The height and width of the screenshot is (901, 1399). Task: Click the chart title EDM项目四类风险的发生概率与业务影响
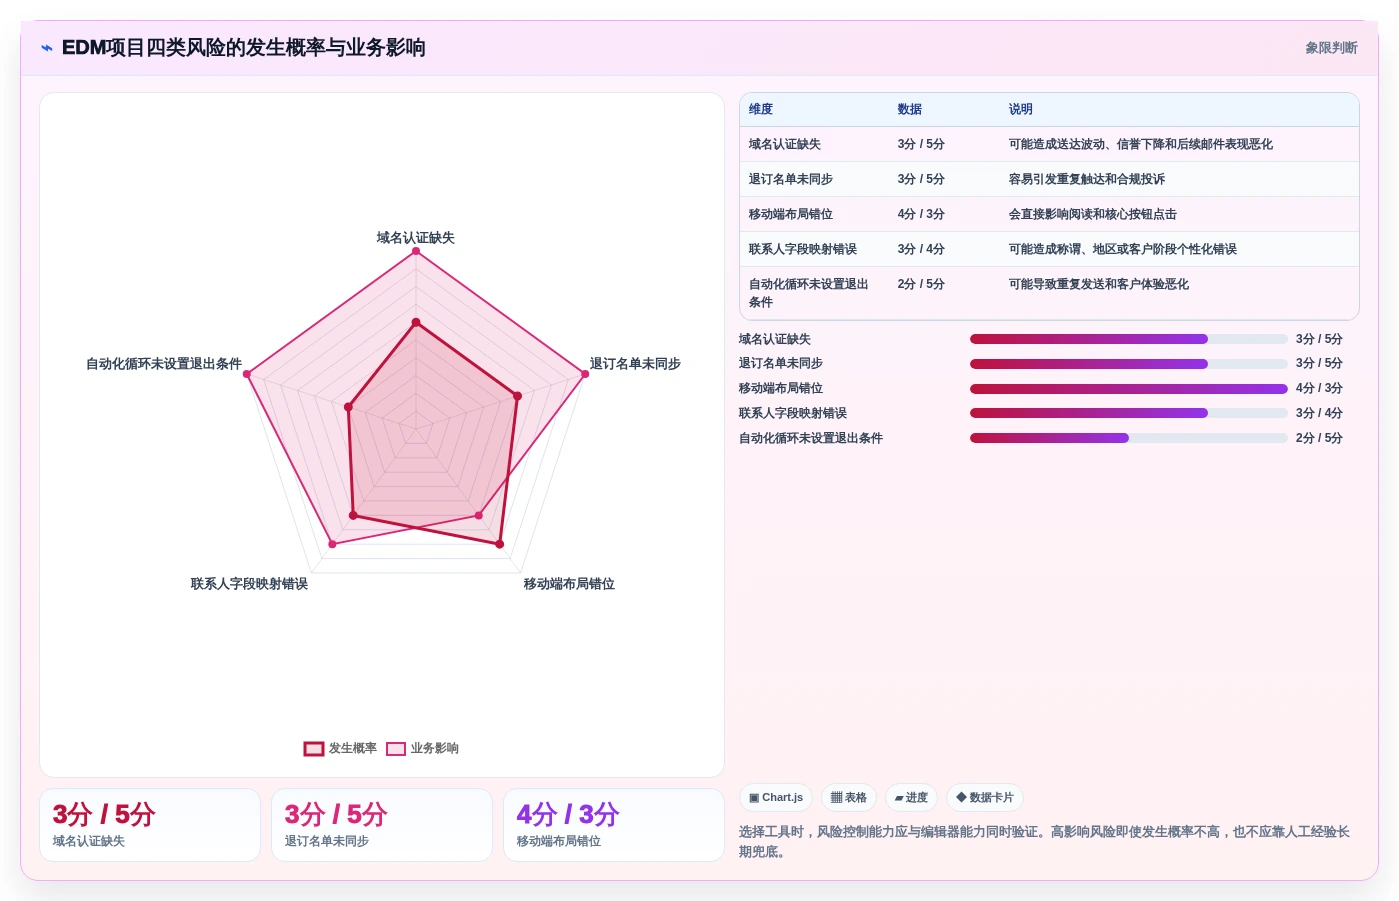(244, 48)
